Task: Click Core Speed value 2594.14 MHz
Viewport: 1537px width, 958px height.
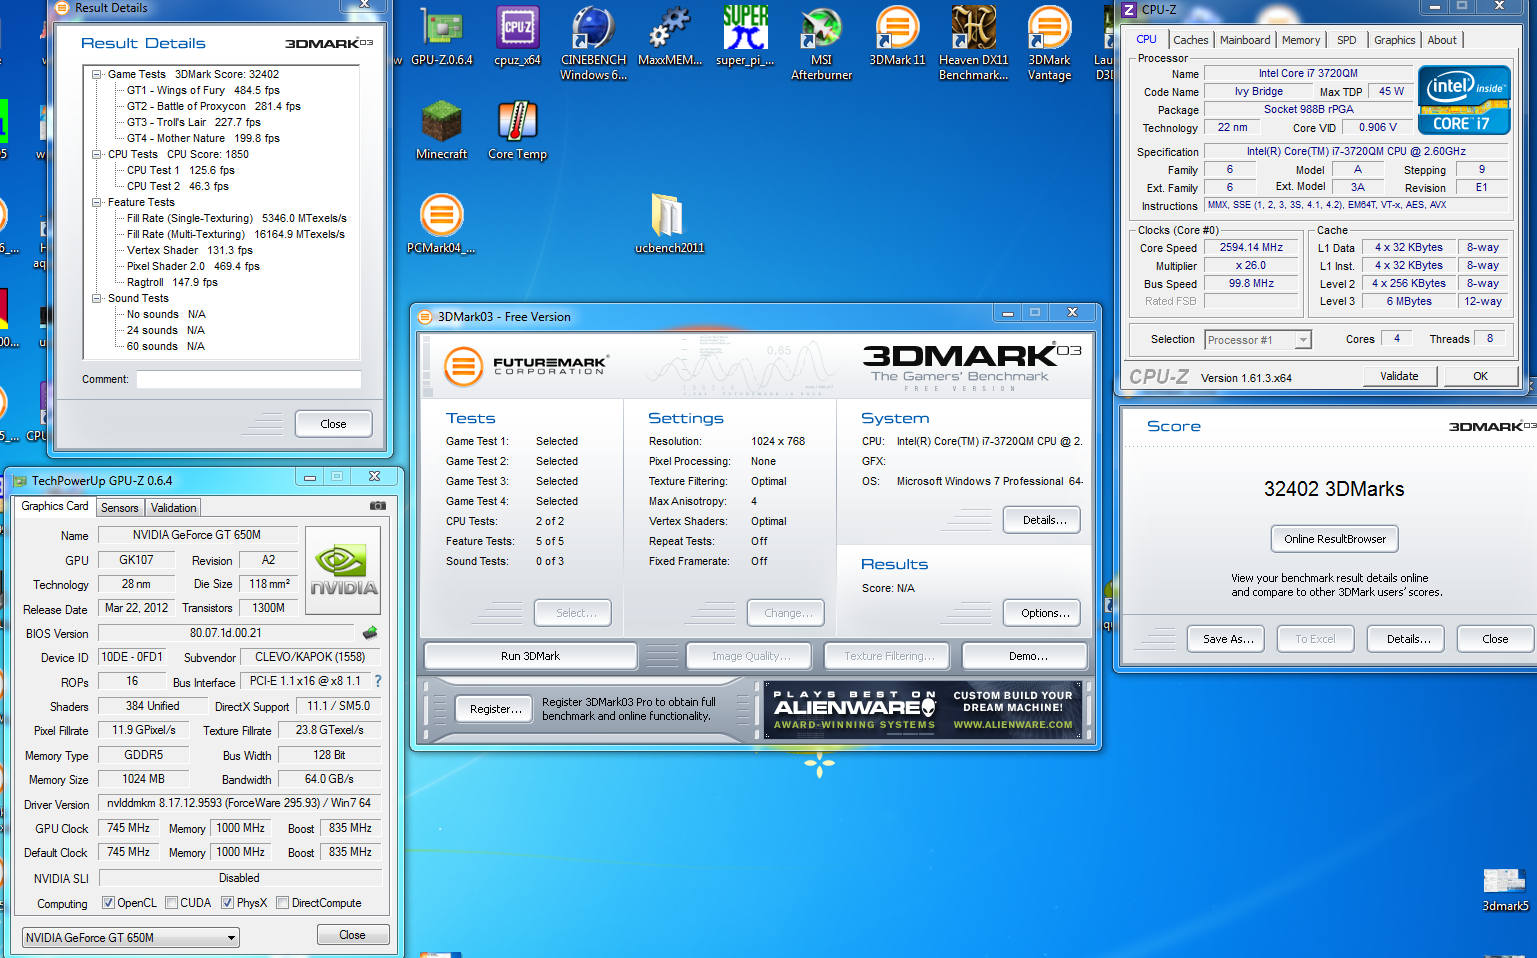Action: (x=1251, y=248)
